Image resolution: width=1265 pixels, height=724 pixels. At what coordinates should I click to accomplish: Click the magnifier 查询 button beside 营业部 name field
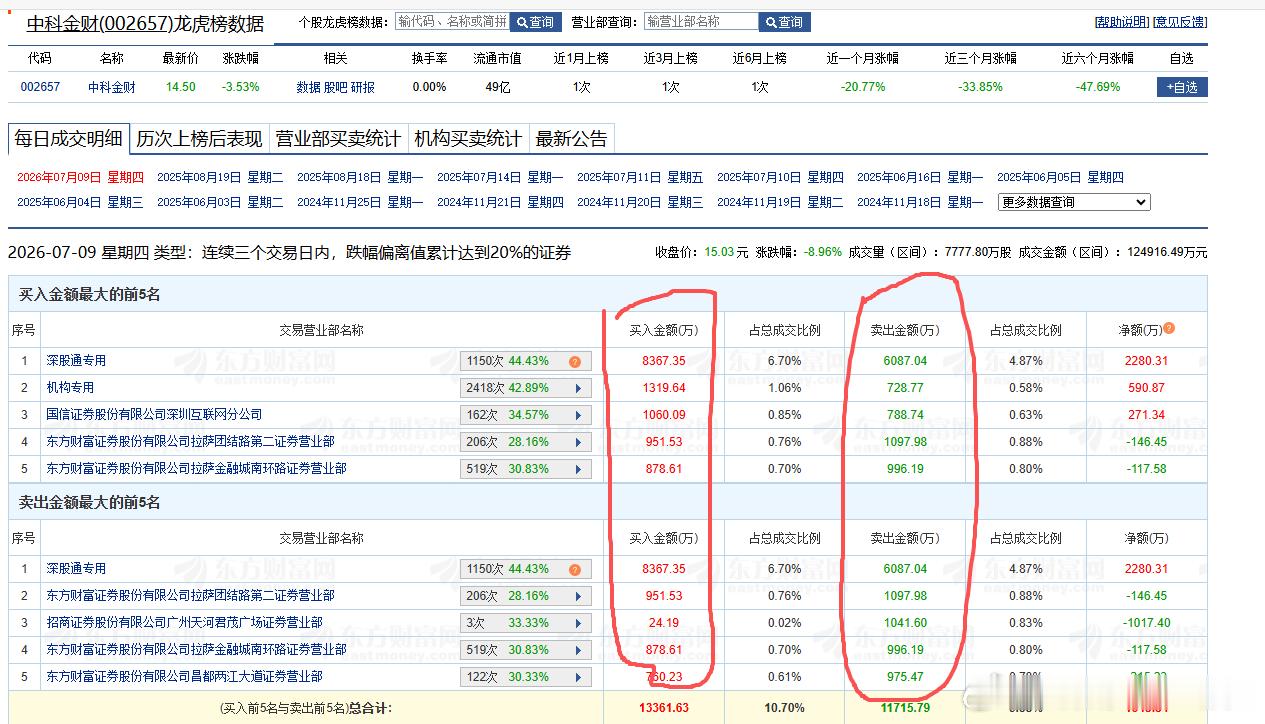(x=785, y=22)
